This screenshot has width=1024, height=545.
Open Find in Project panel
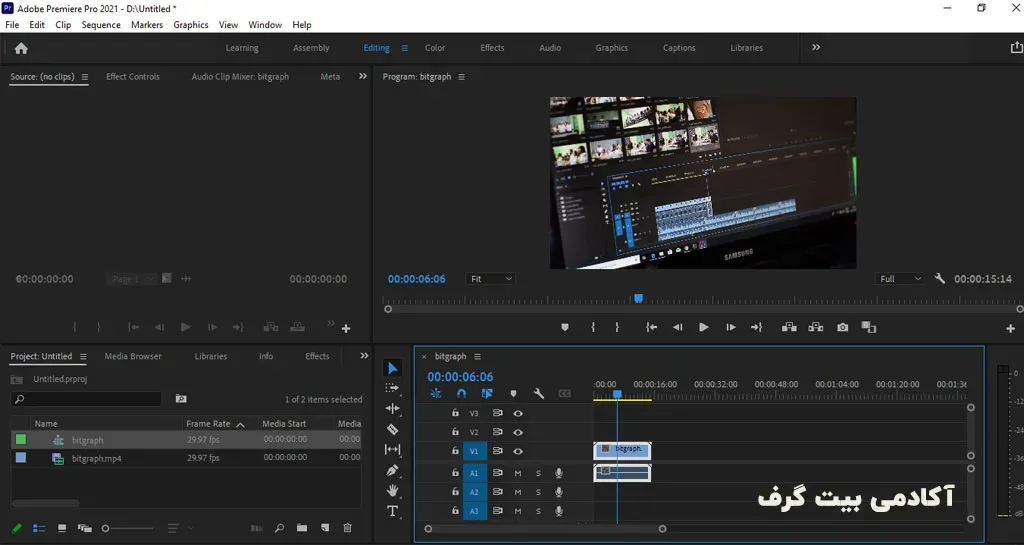pyautogui.click(x=279, y=528)
